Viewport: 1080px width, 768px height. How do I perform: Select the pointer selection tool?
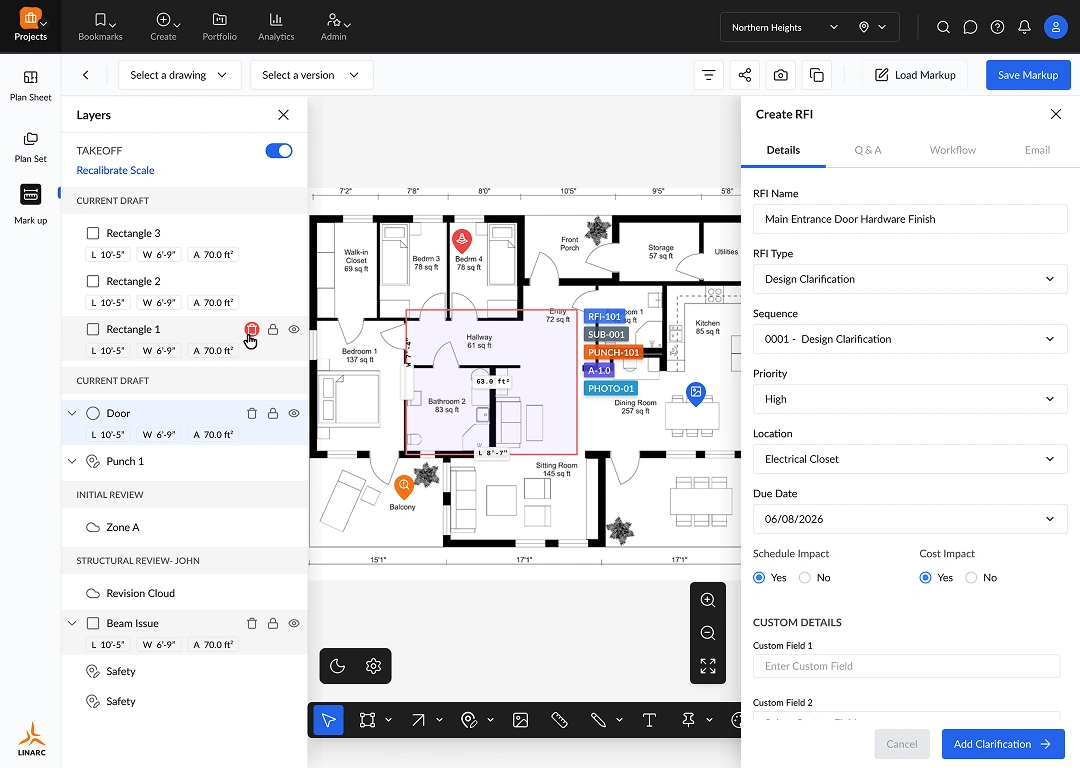[x=329, y=720]
